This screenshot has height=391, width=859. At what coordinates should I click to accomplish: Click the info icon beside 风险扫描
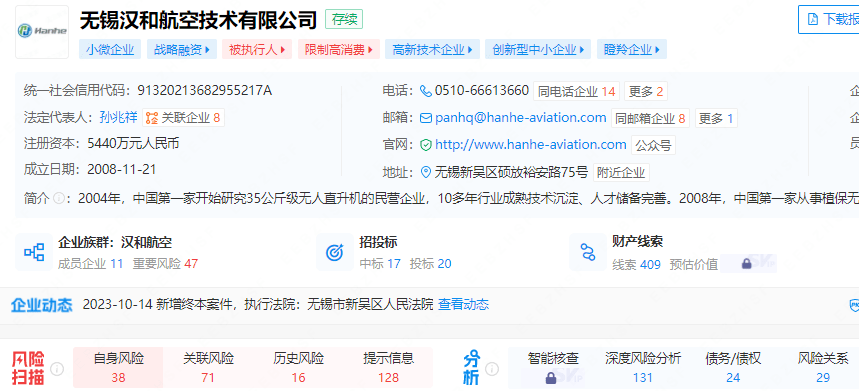57,369
